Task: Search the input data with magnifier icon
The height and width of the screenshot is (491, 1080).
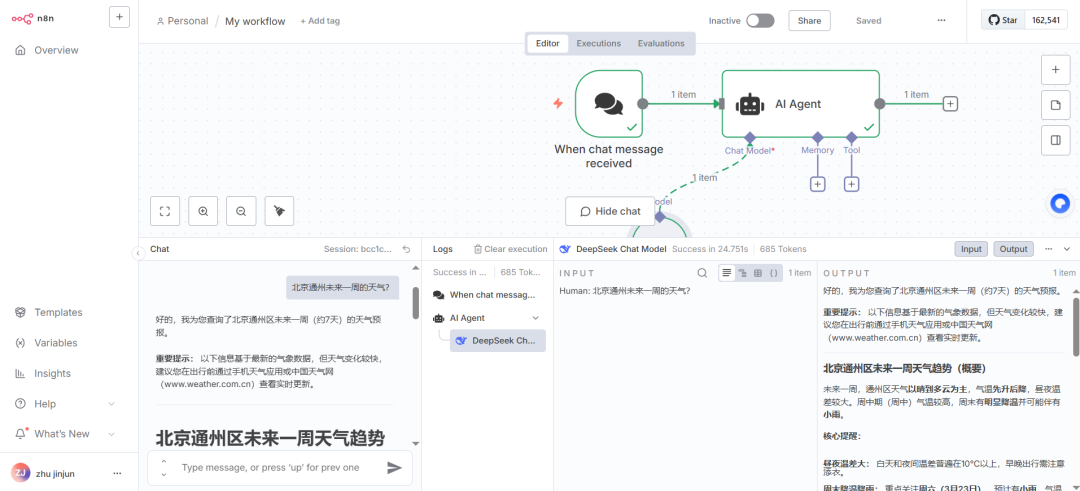Action: (x=703, y=273)
